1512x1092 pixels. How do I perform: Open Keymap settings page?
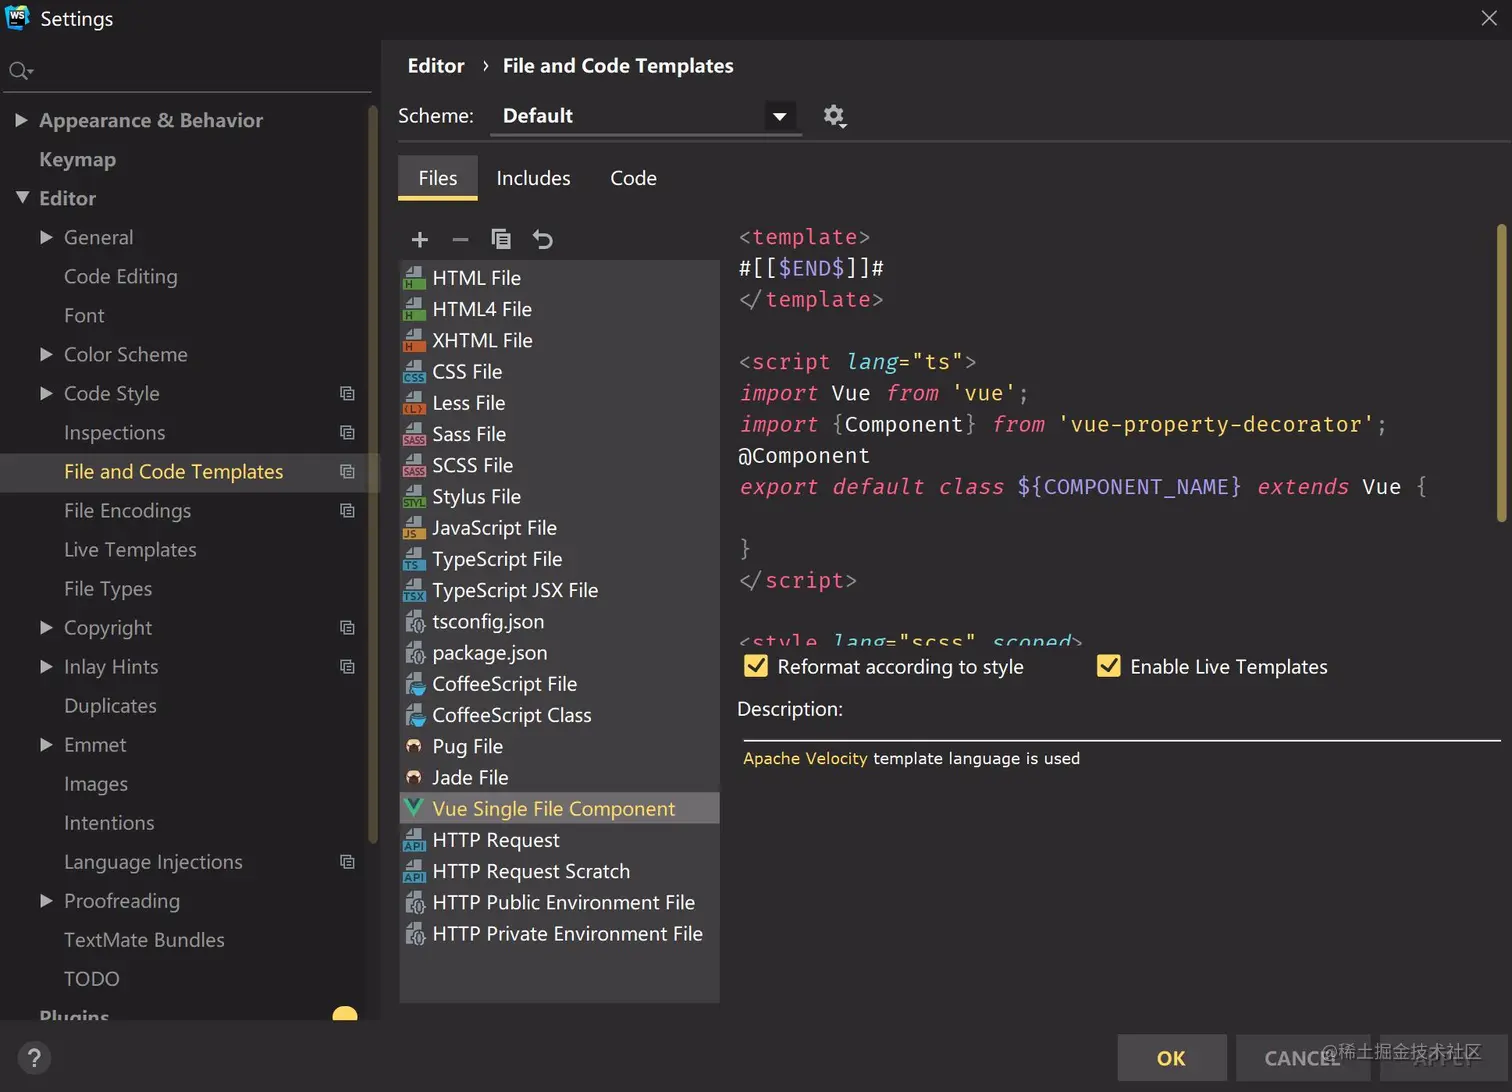[x=77, y=159]
